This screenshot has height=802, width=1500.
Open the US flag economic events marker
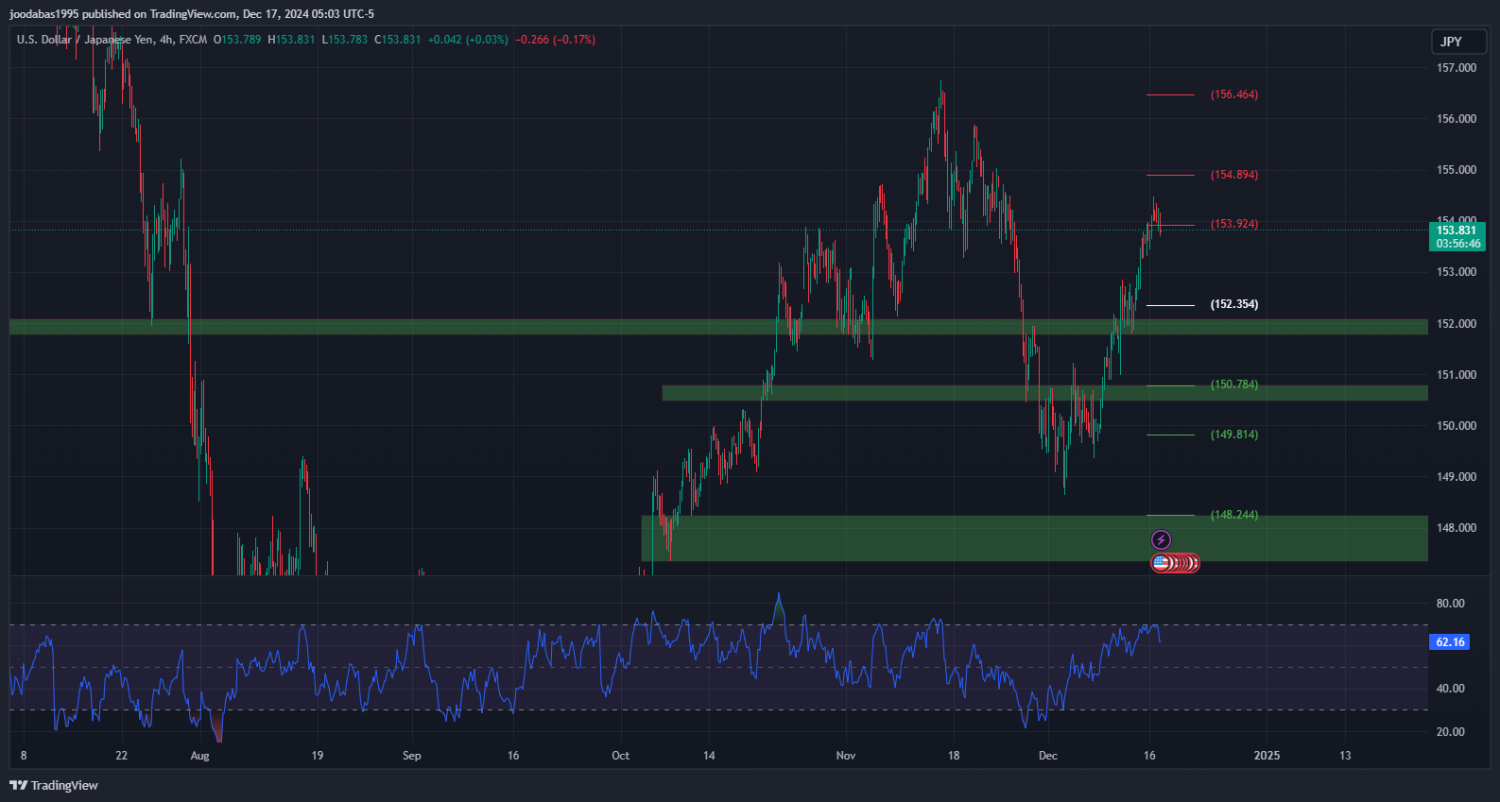[x=1161, y=563]
